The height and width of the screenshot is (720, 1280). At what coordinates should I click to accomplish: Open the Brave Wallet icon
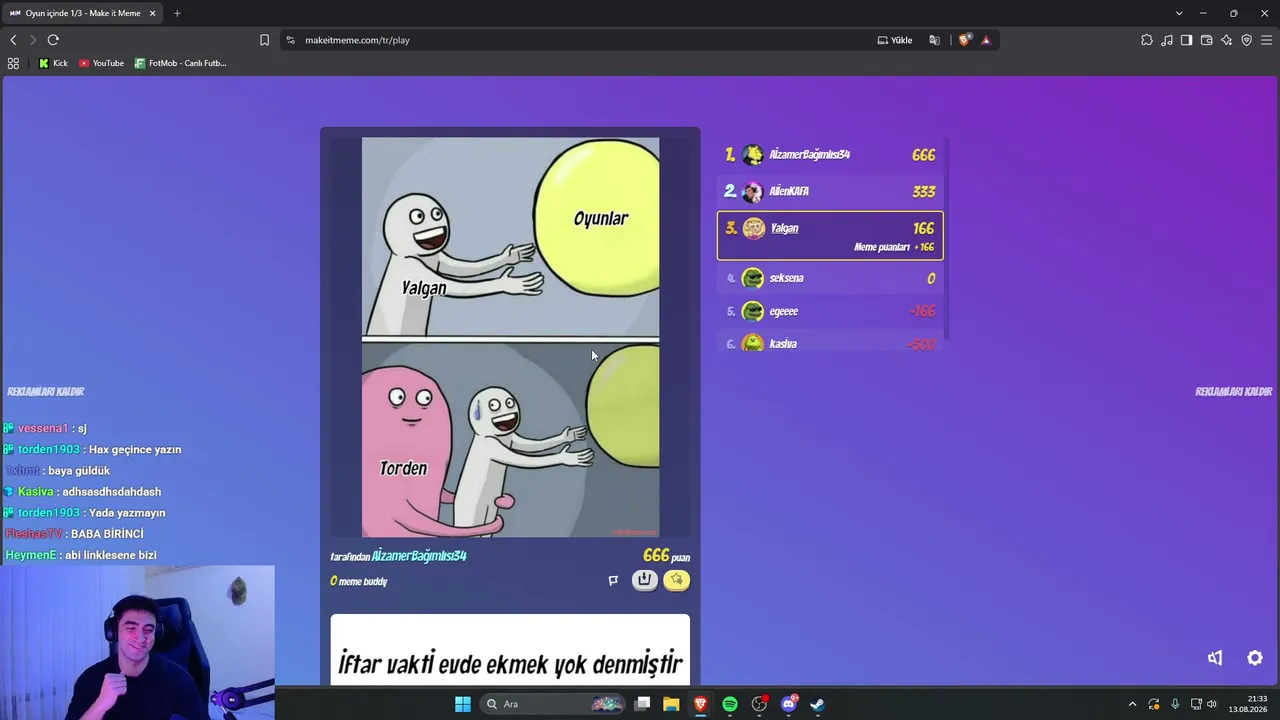coord(1206,40)
